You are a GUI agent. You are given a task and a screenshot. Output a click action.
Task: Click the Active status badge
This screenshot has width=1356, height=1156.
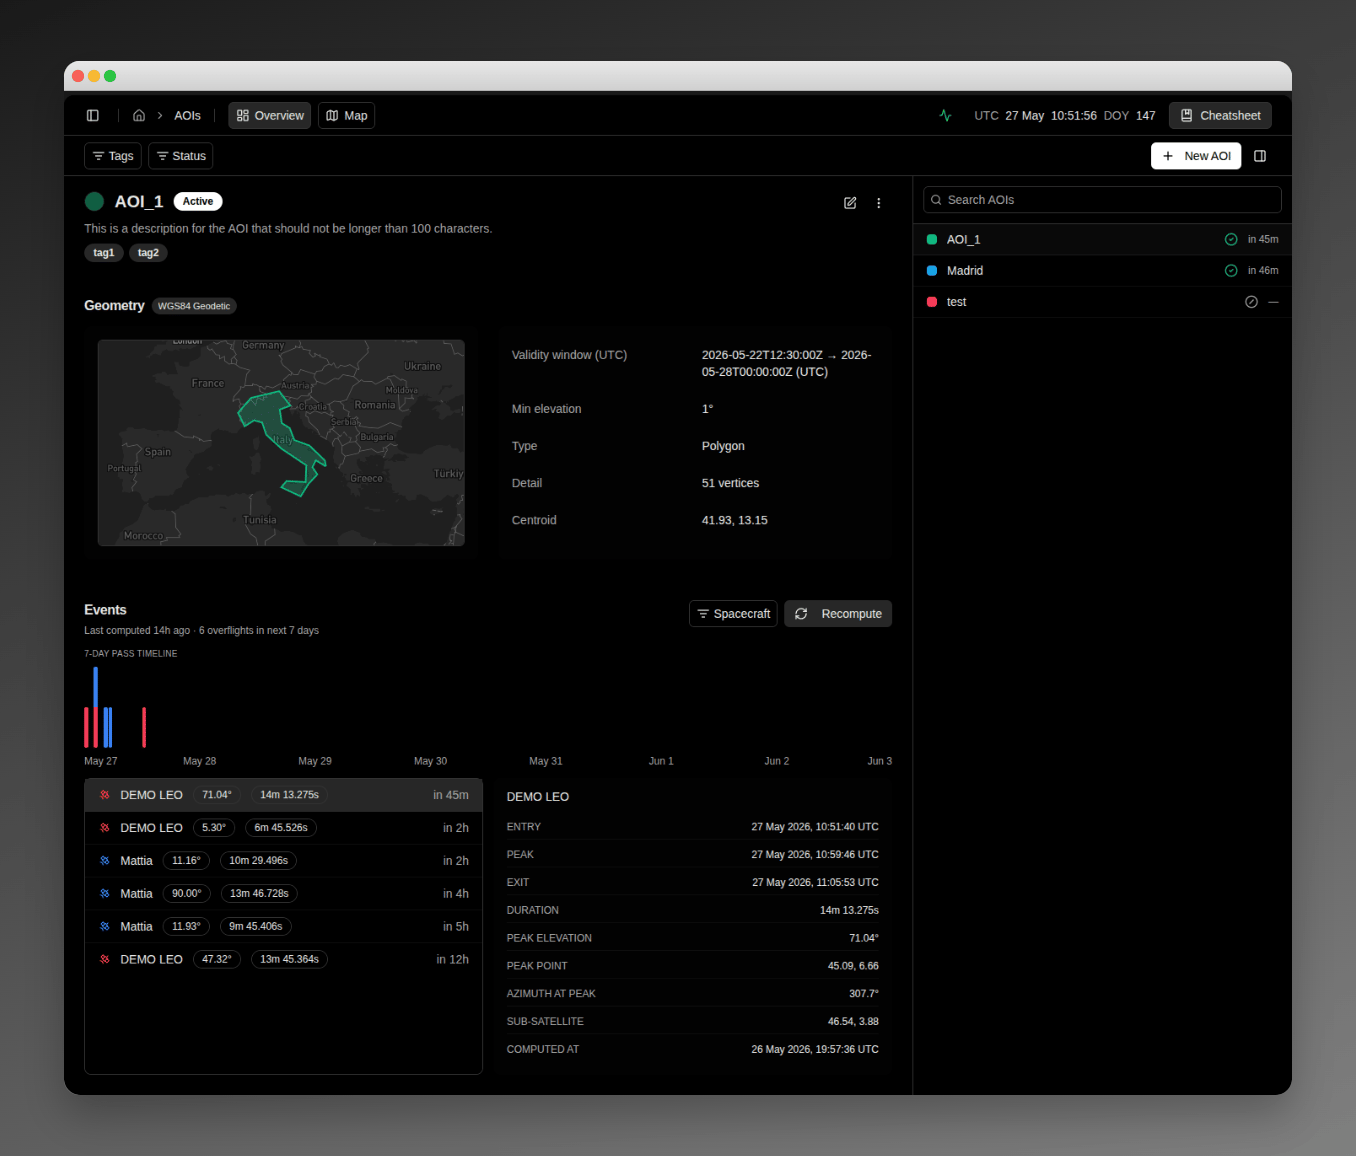(198, 202)
